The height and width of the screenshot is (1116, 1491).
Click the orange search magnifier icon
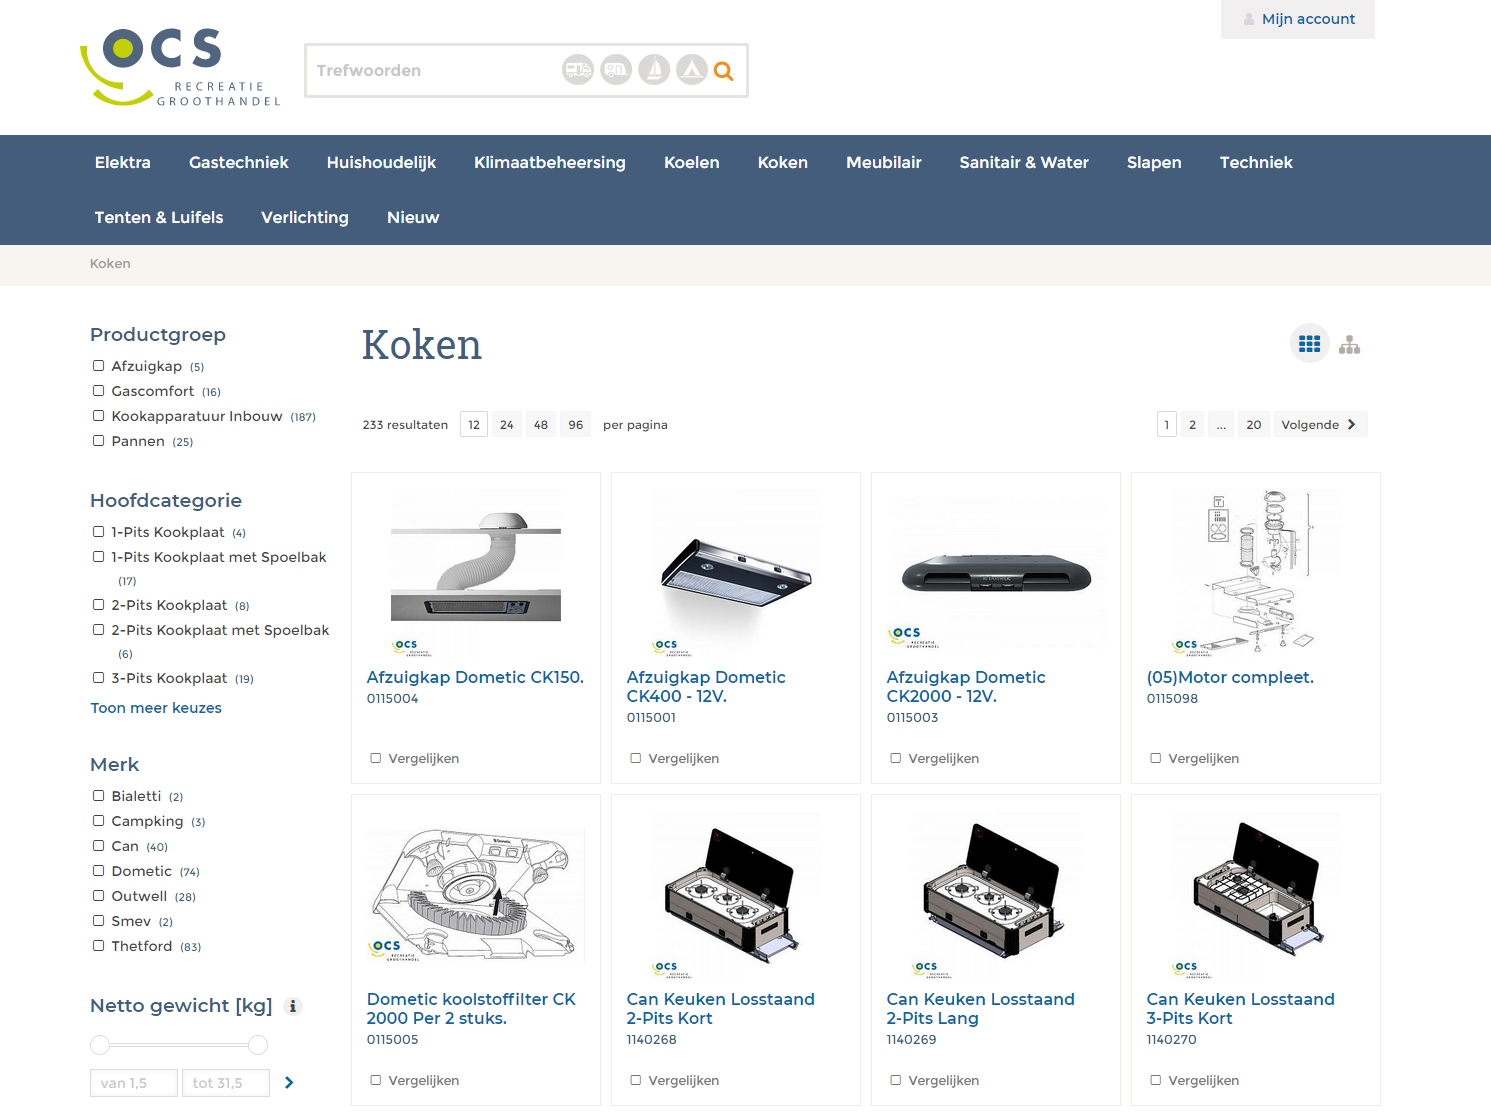[724, 71]
